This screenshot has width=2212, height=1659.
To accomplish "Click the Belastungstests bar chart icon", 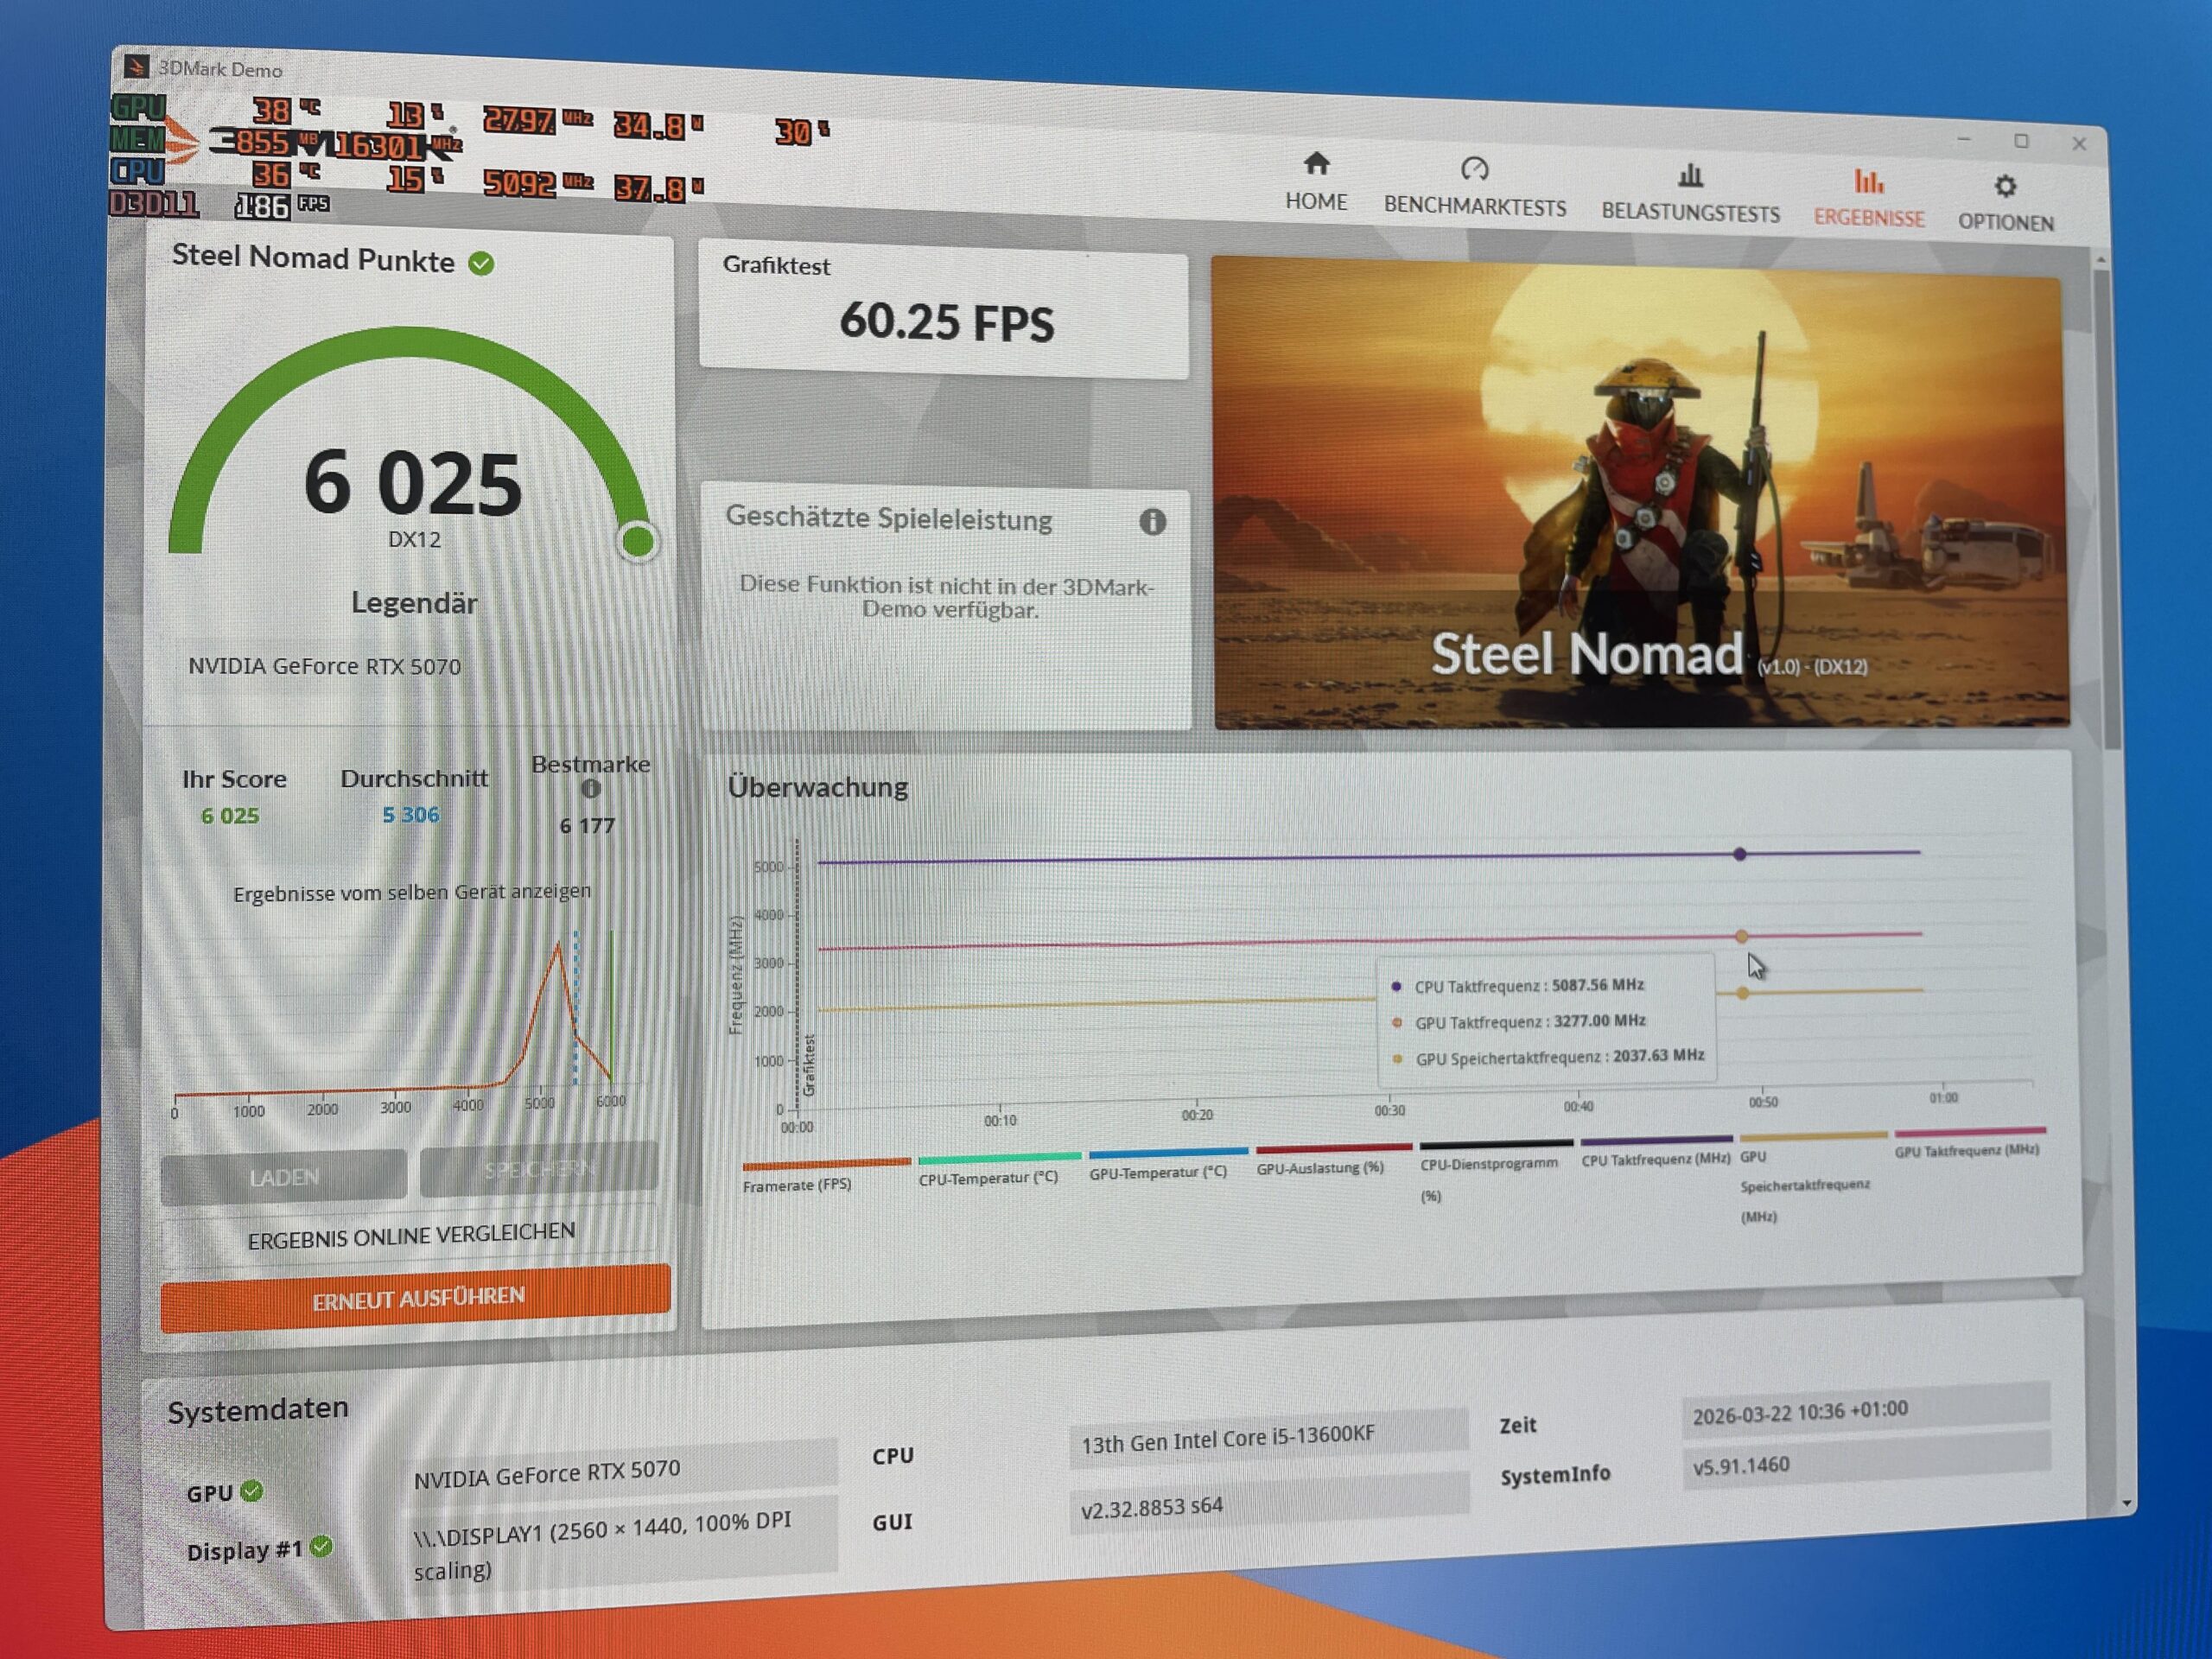I will (x=1690, y=176).
